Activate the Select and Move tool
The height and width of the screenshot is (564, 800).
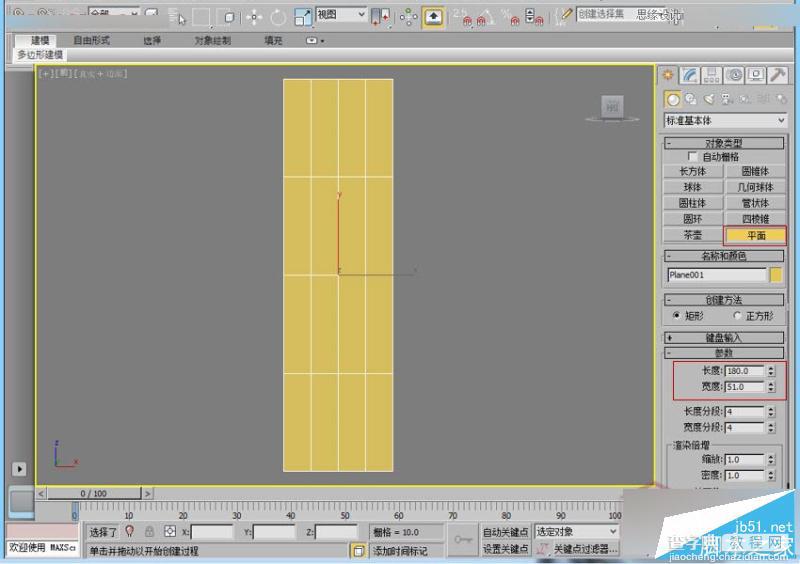coord(254,17)
